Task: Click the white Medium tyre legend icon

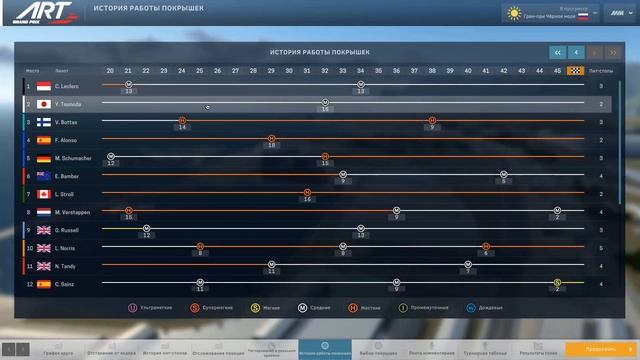Action: (x=302, y=308)
